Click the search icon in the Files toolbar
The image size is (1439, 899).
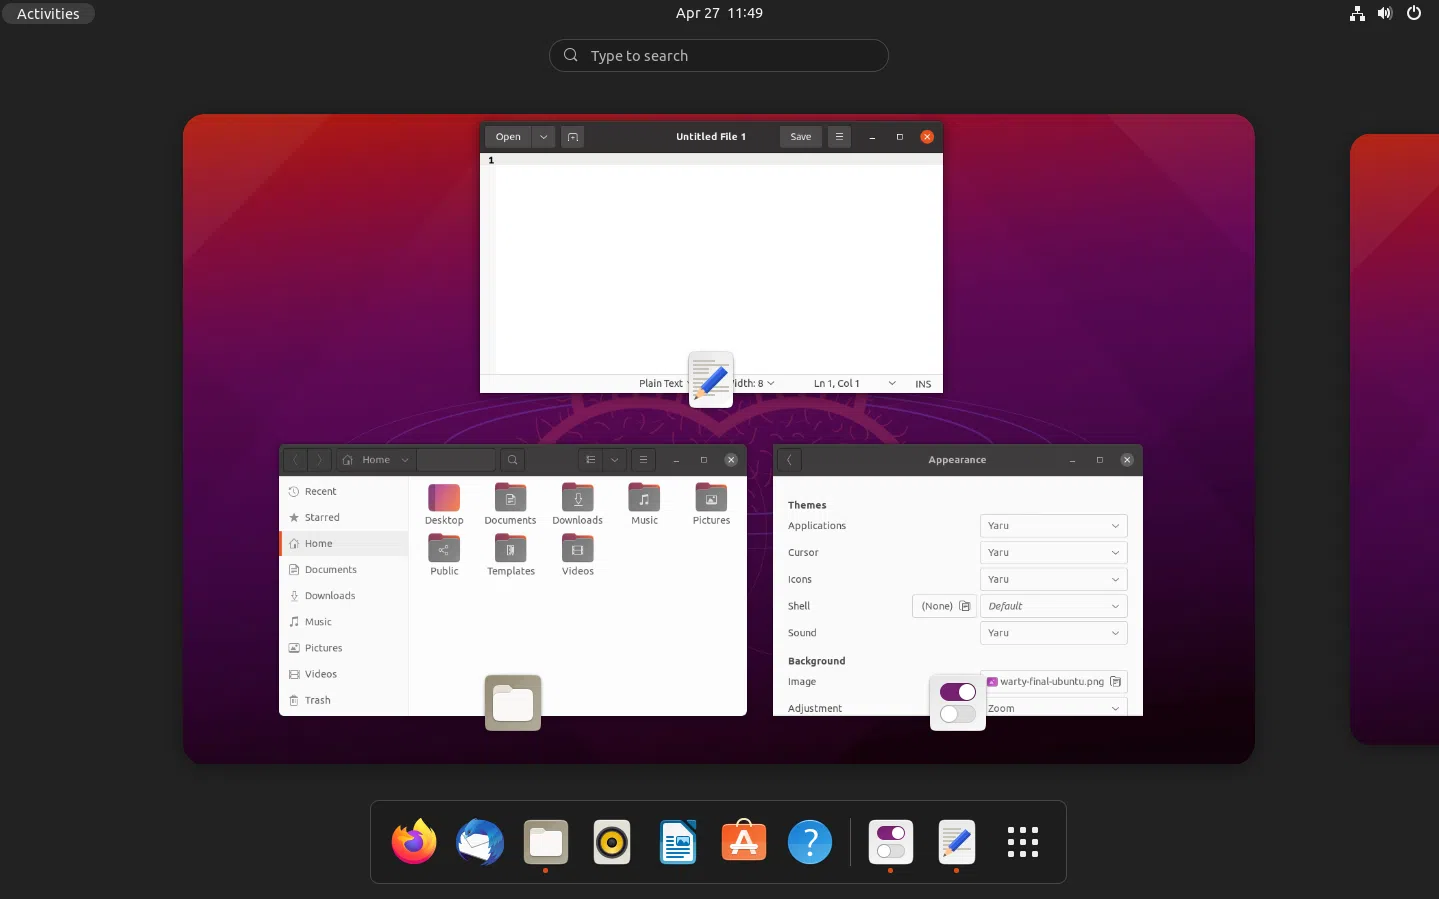[512, 459]
